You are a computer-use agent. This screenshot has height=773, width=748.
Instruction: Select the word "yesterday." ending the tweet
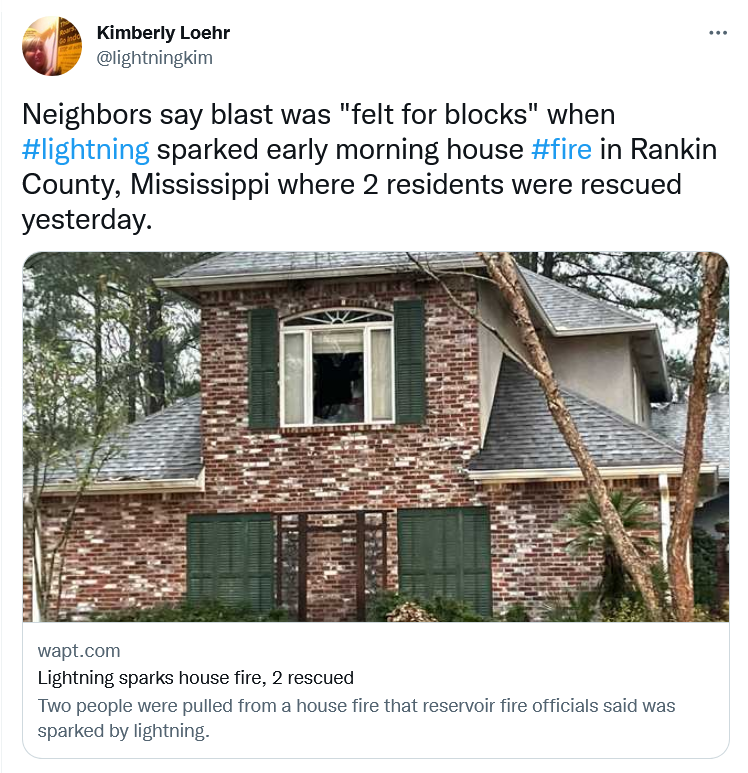pos(87,219)
